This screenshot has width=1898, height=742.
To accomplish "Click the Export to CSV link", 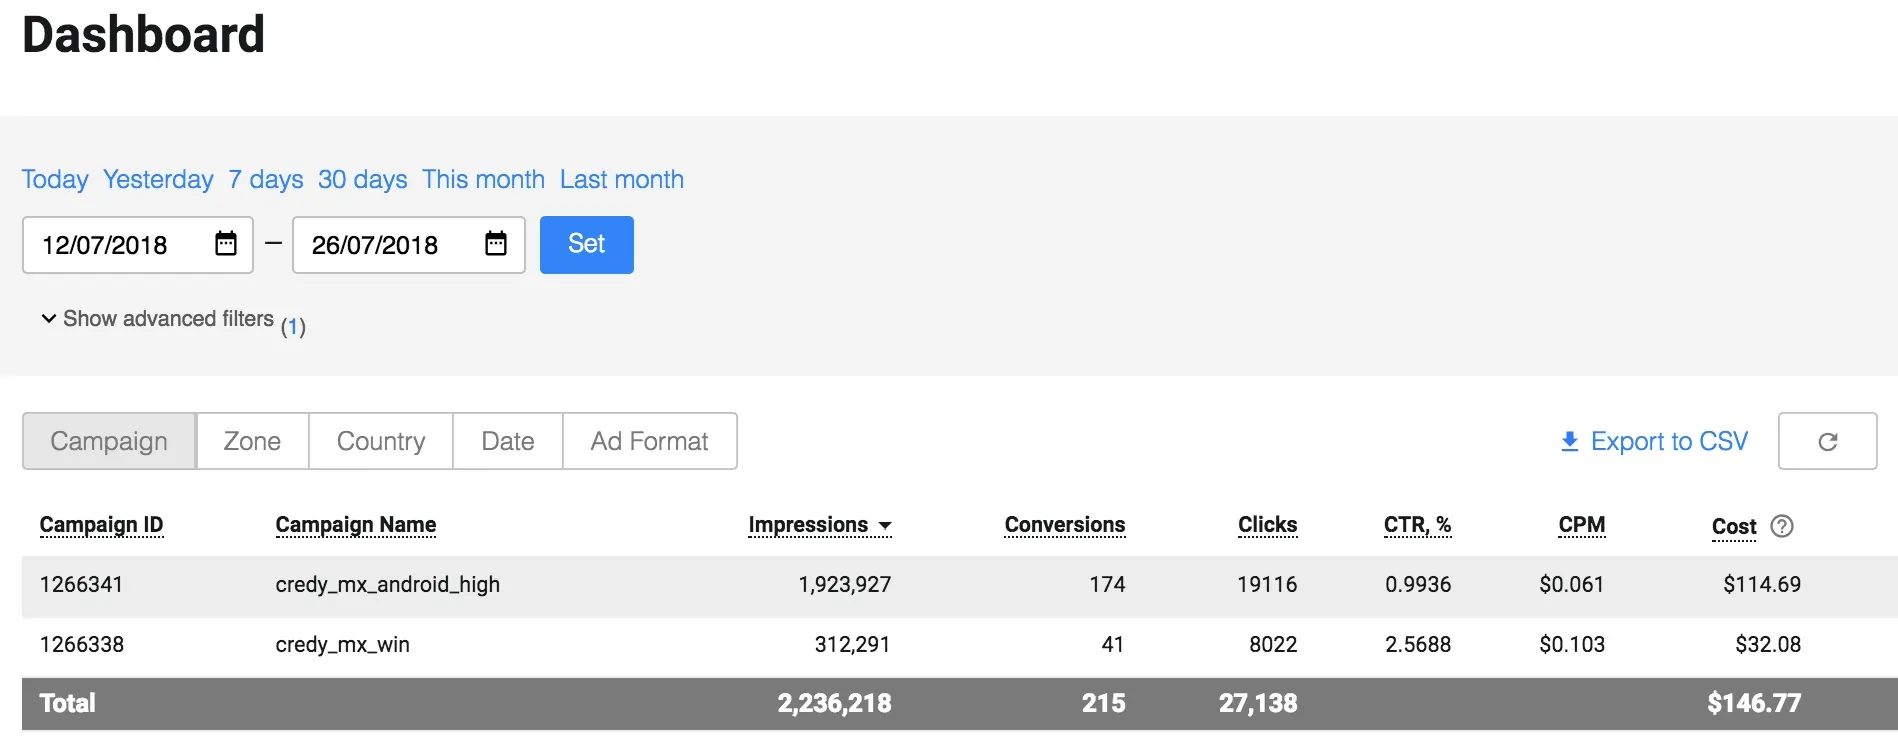I will [1669, 441].
